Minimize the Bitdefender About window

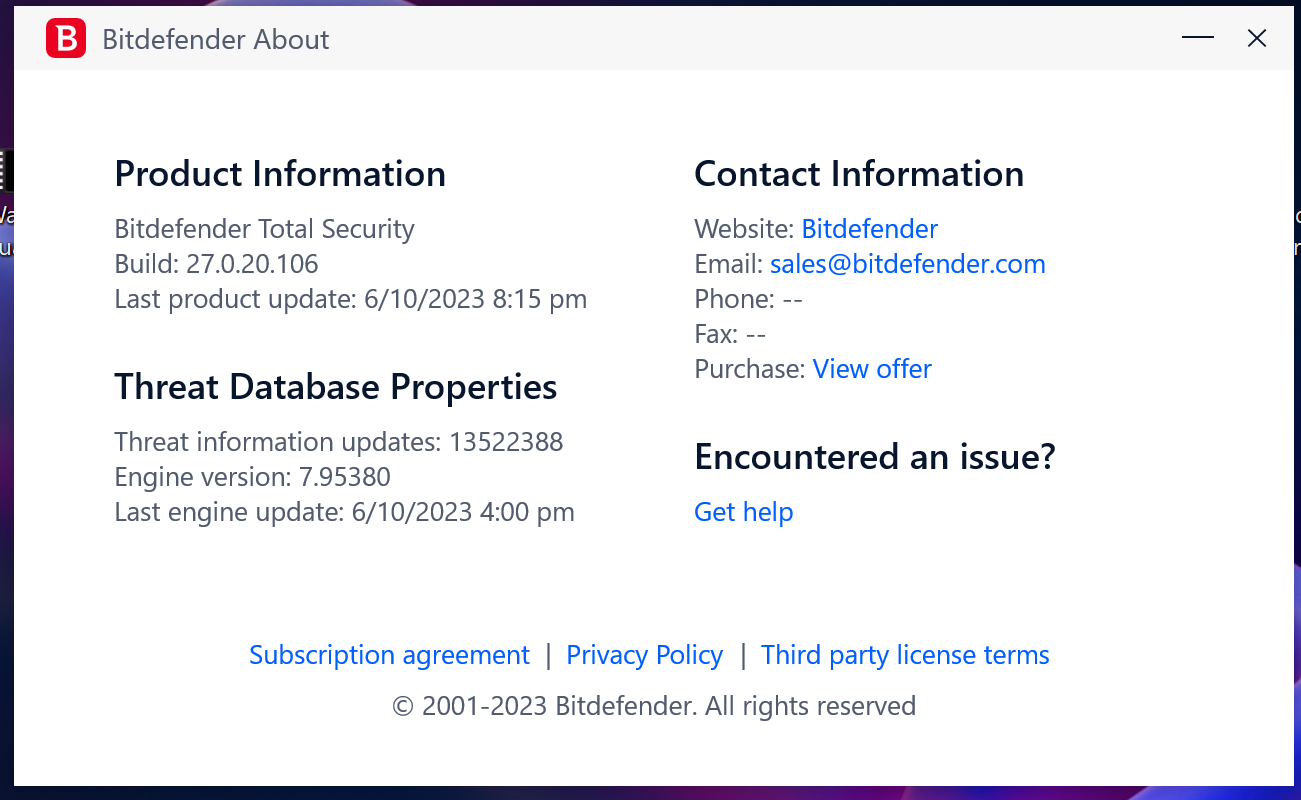1197,38
